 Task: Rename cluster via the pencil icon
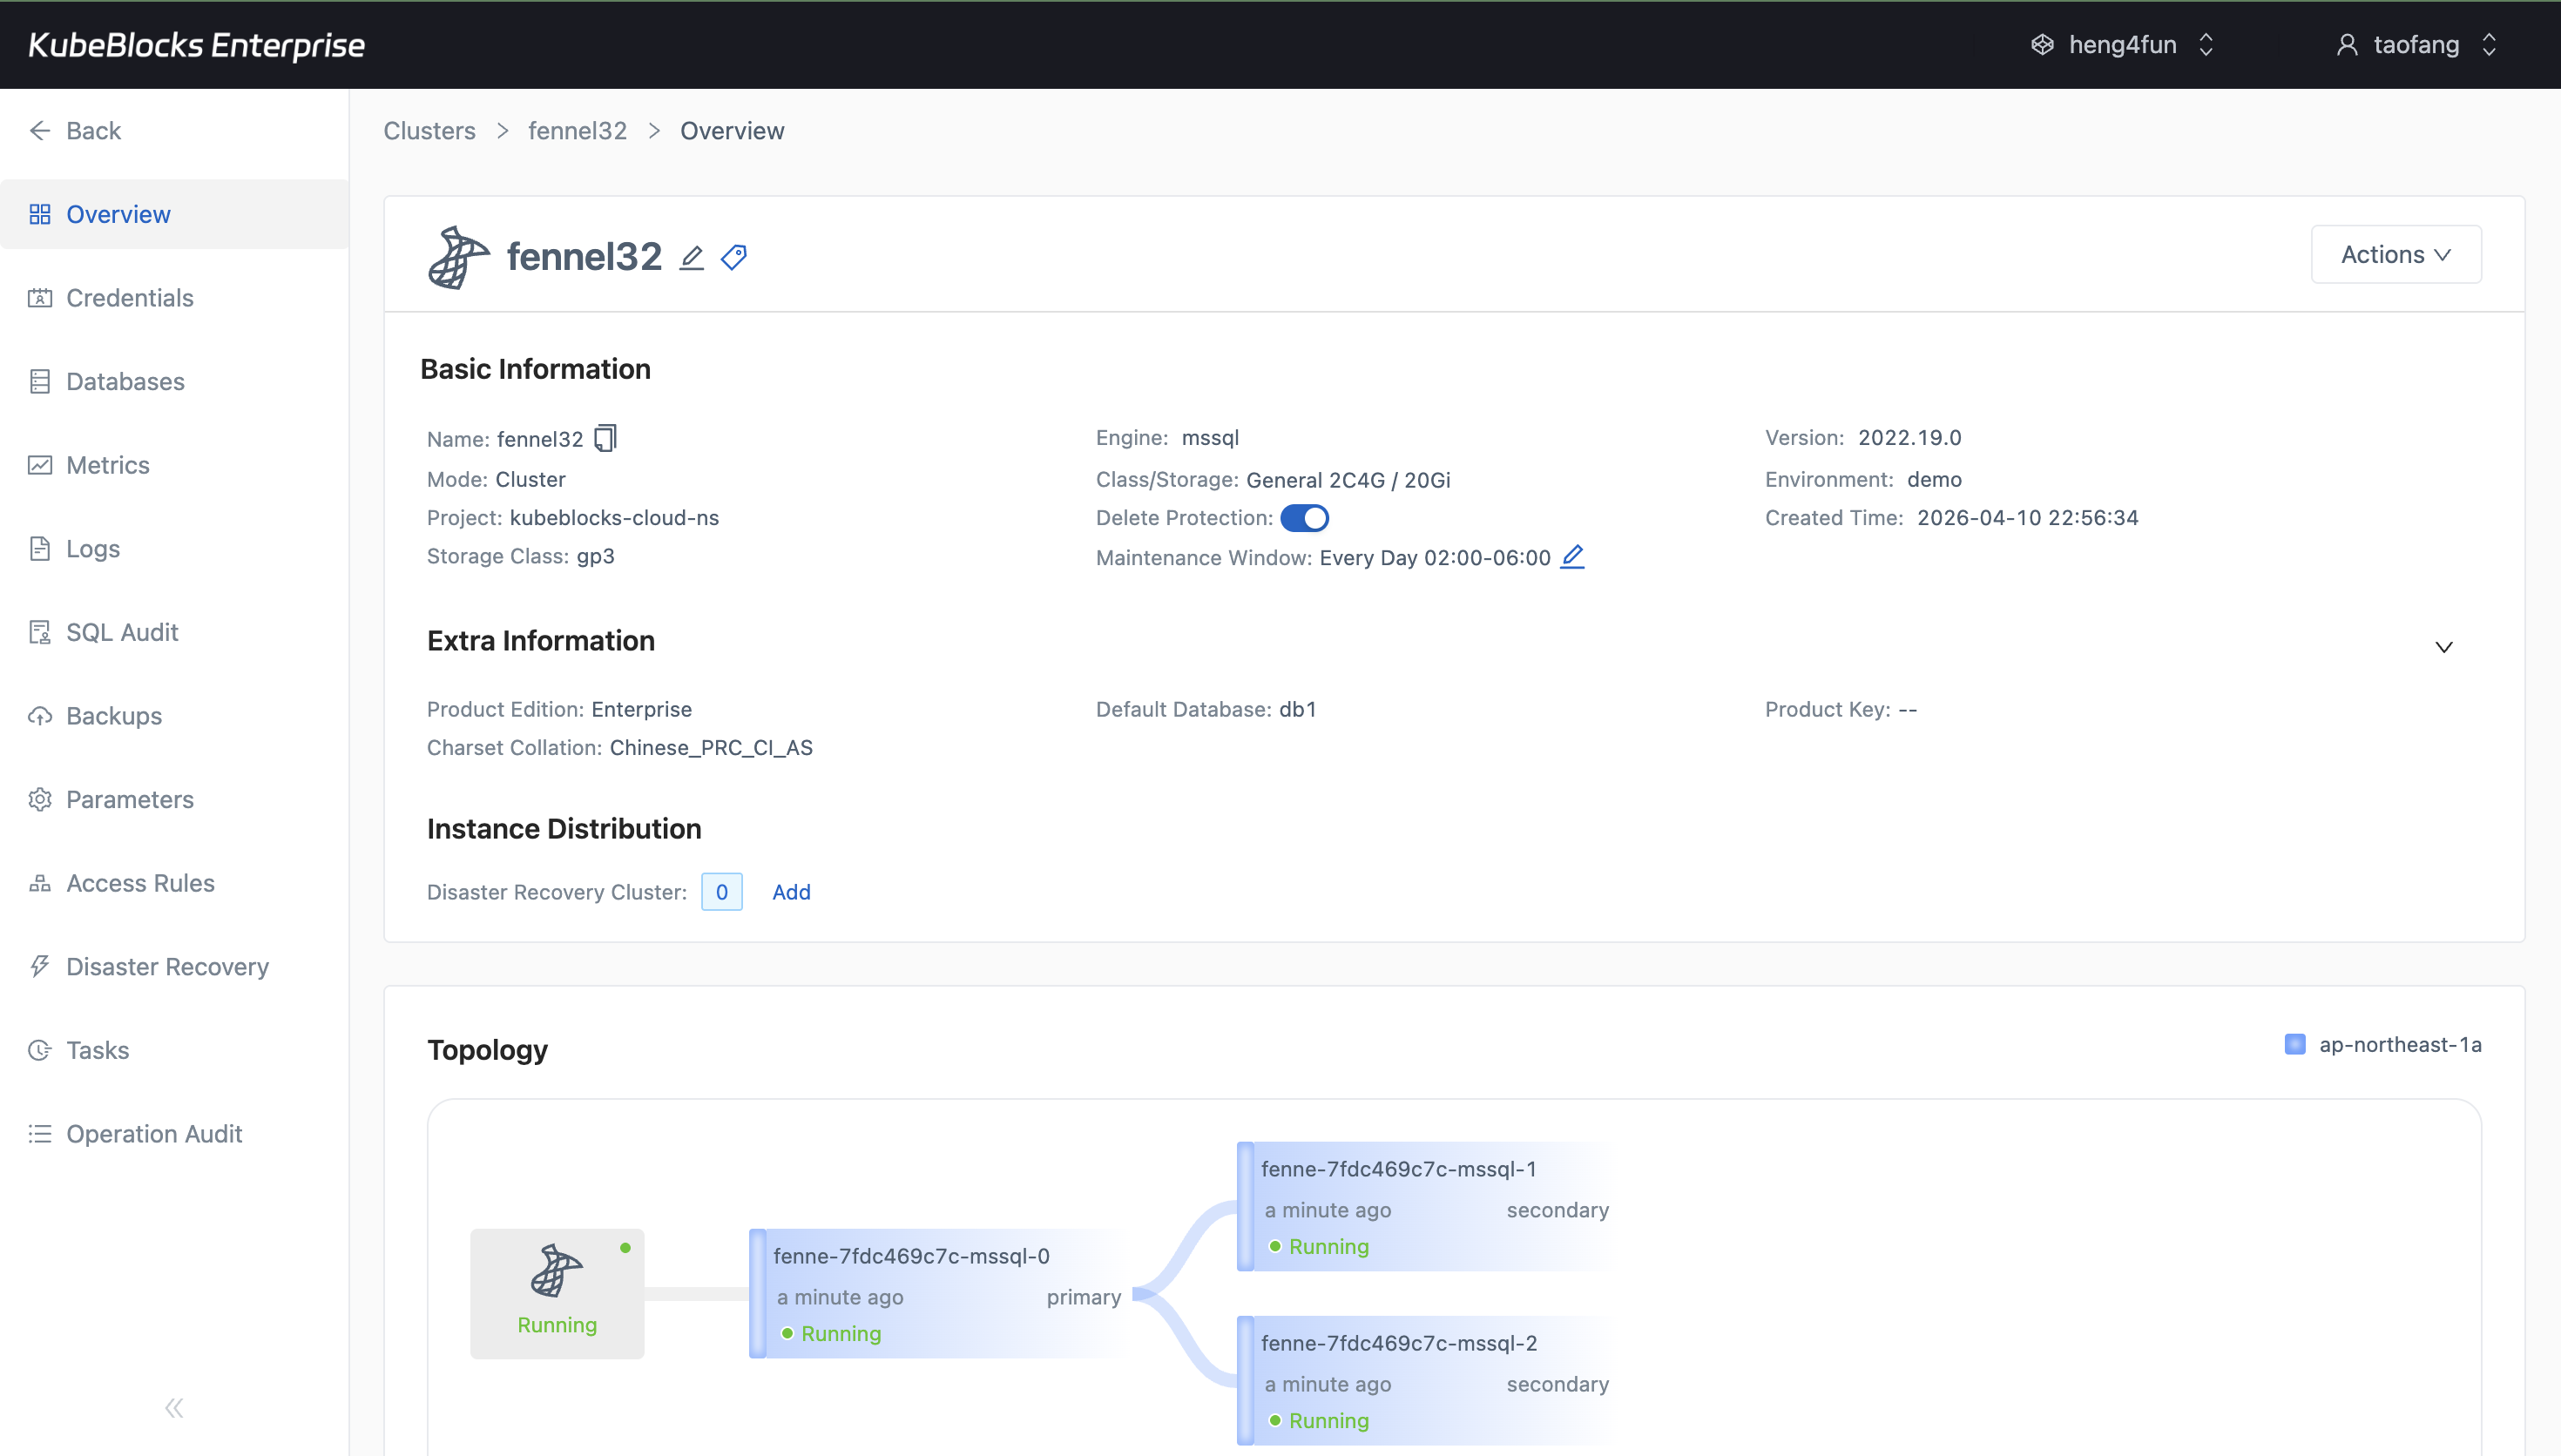pyautogui.click(x=692, y=257)
